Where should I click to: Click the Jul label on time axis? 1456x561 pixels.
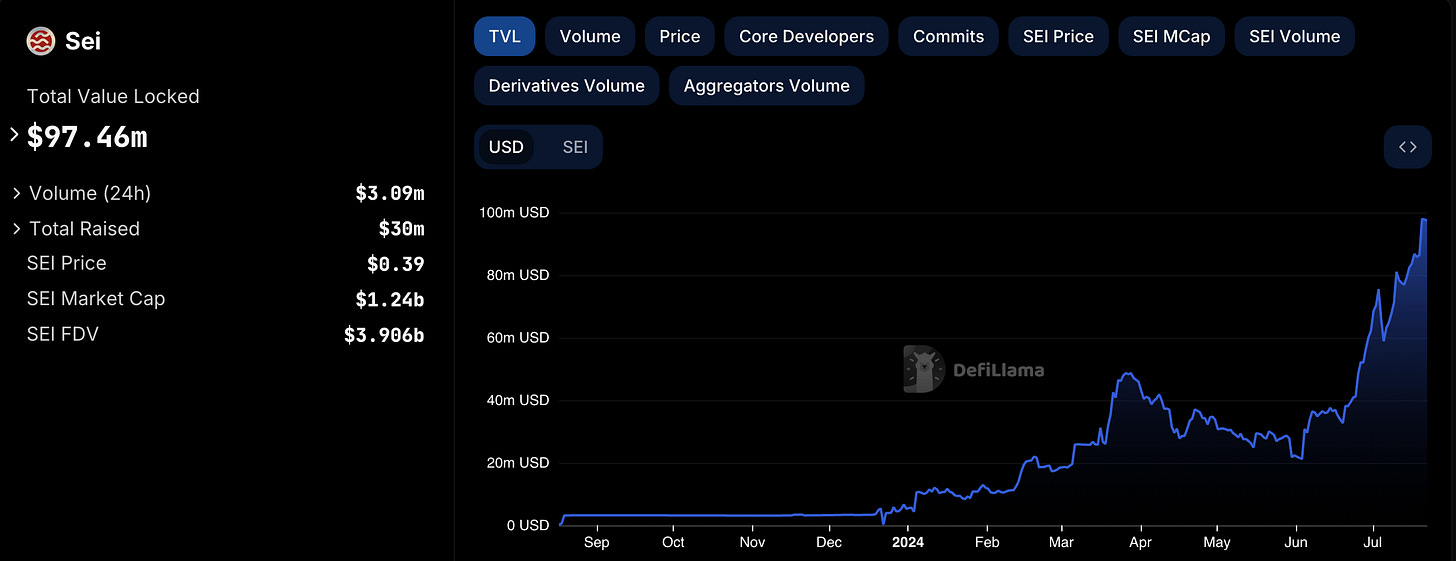[1373, 542]
